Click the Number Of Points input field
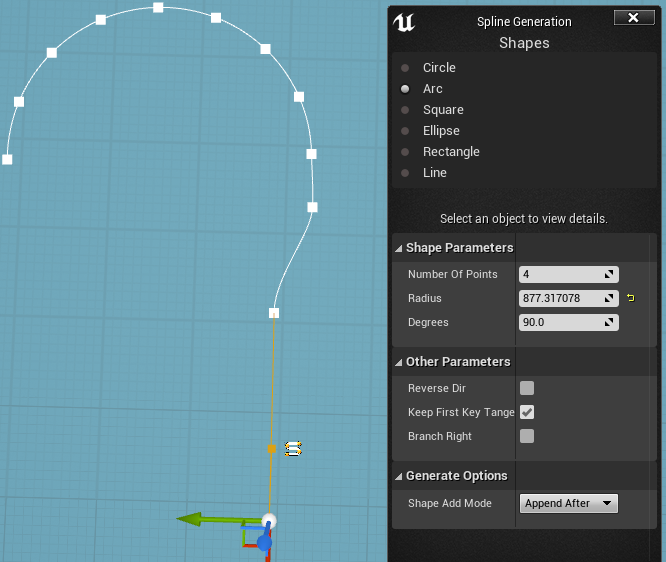 point(568,274)
